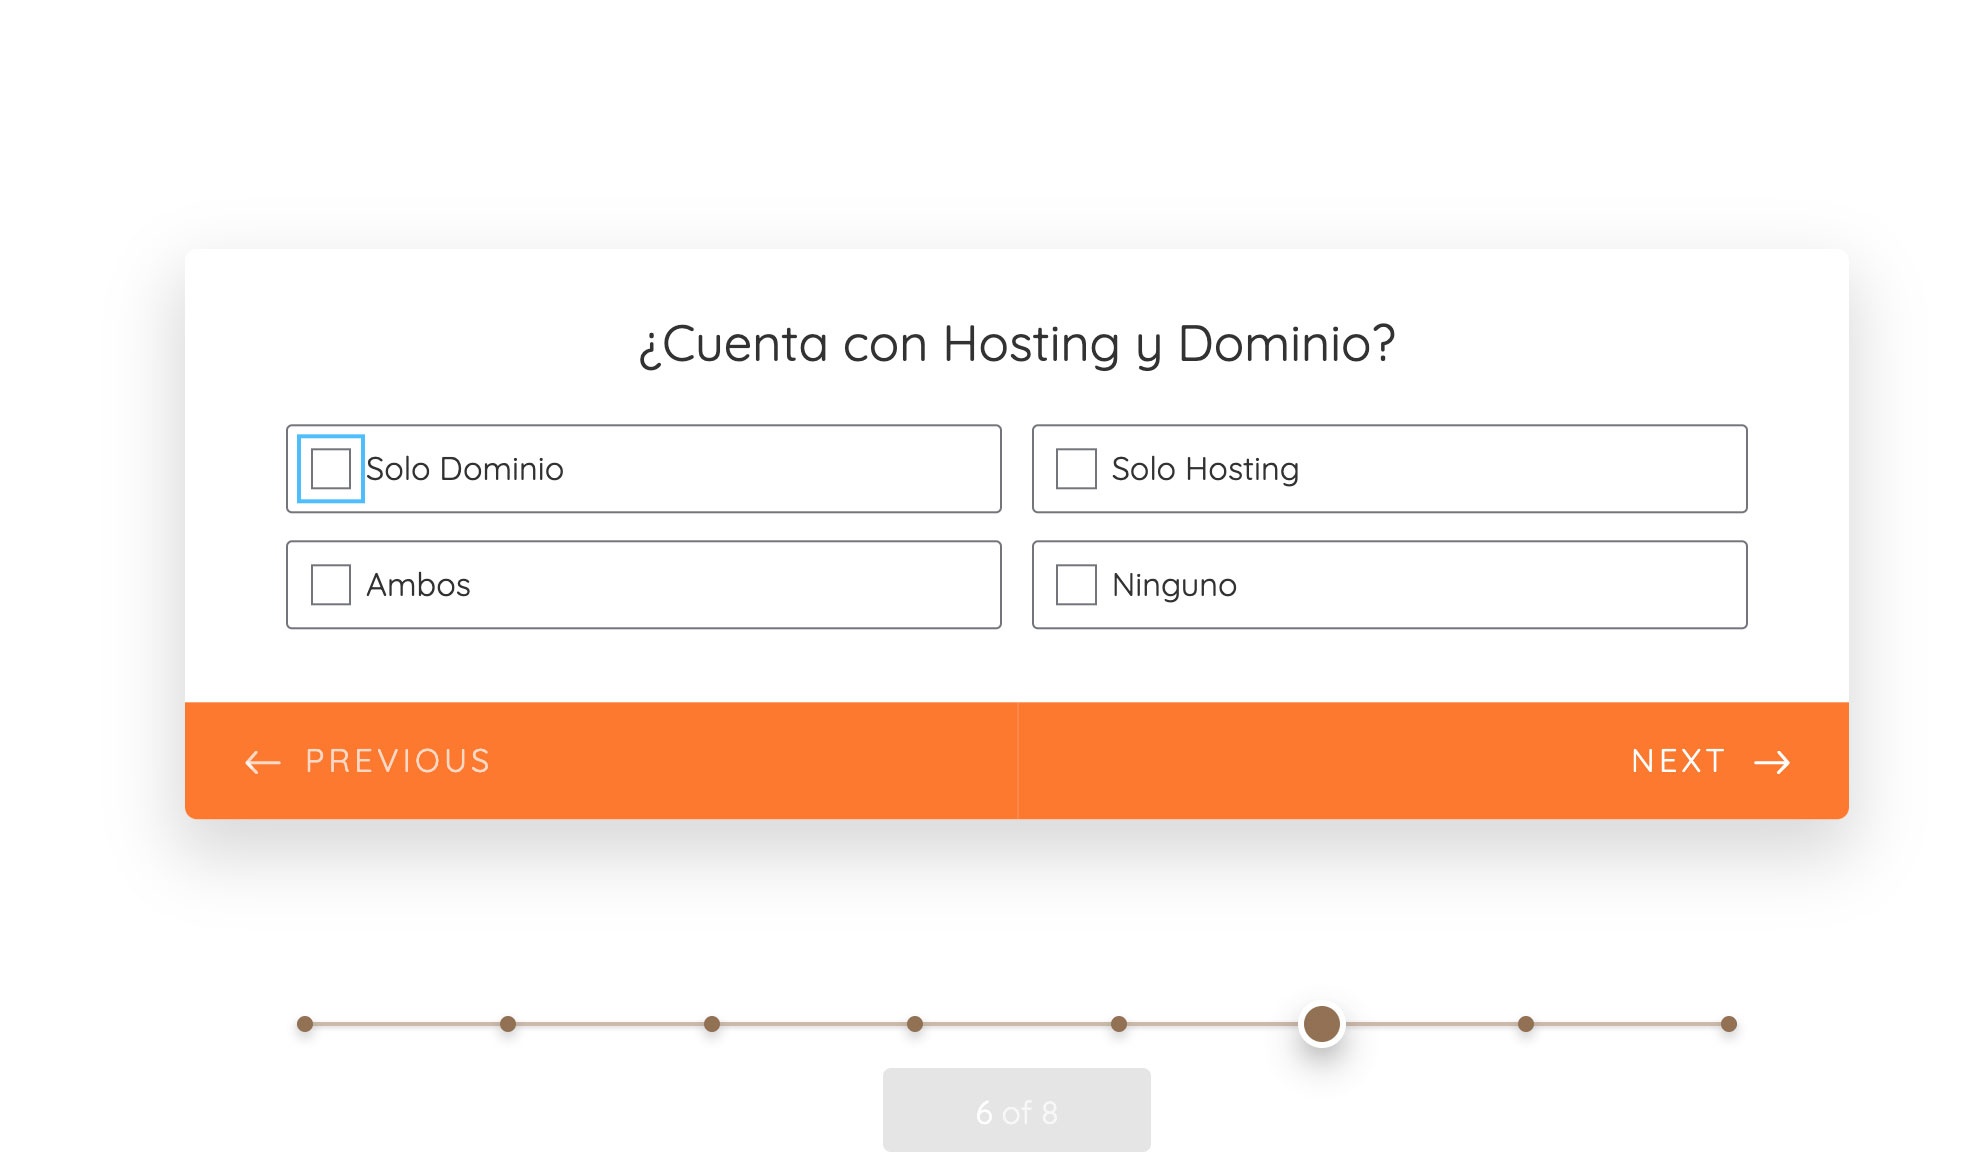Viewport: 1972px width, 1168px height.
Task: Jump to the fifth progress dot
Action: [x=1119, y=1024]
